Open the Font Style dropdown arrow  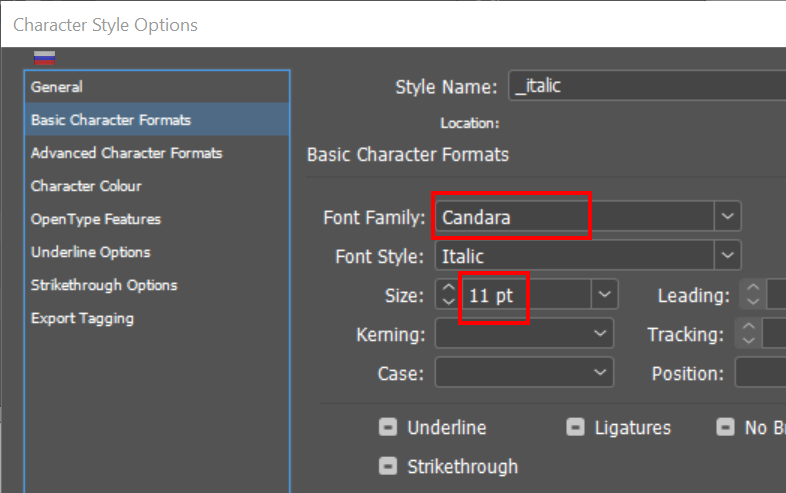point(727,255)
